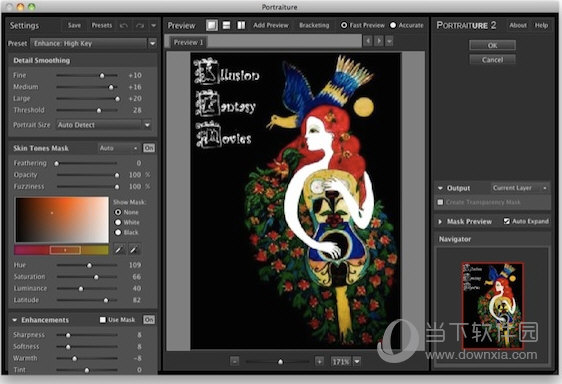Select horizontal split preview layout icon
562x384 pixels.
(x=227, y=25)
